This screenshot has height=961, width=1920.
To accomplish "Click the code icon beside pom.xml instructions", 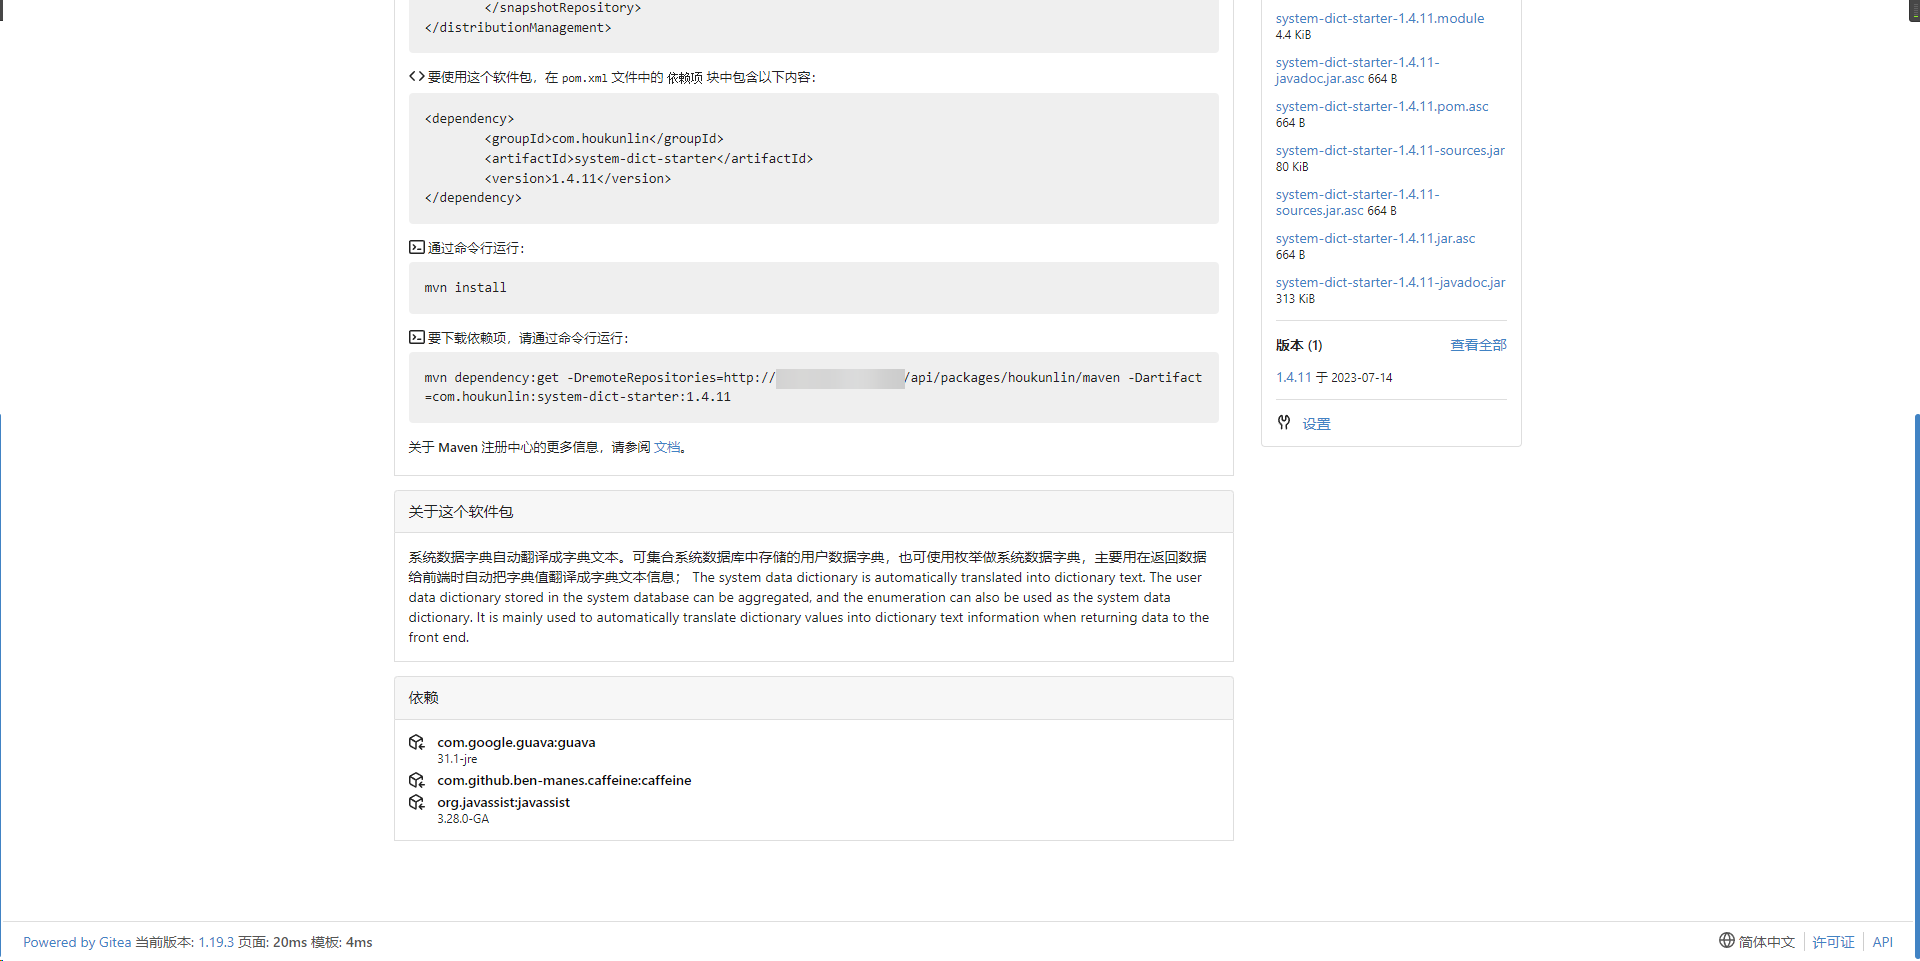I will [416, 76].
